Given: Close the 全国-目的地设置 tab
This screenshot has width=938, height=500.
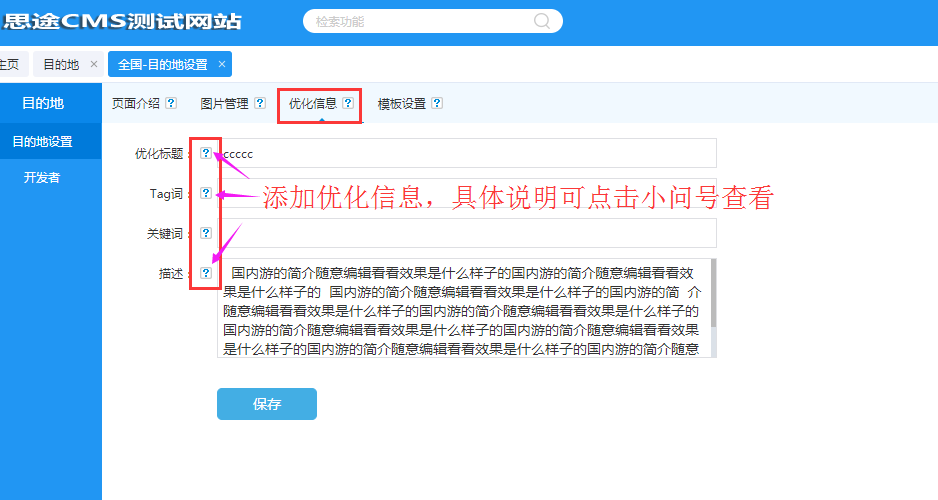Looking at the screenshot, I should 222,64.
